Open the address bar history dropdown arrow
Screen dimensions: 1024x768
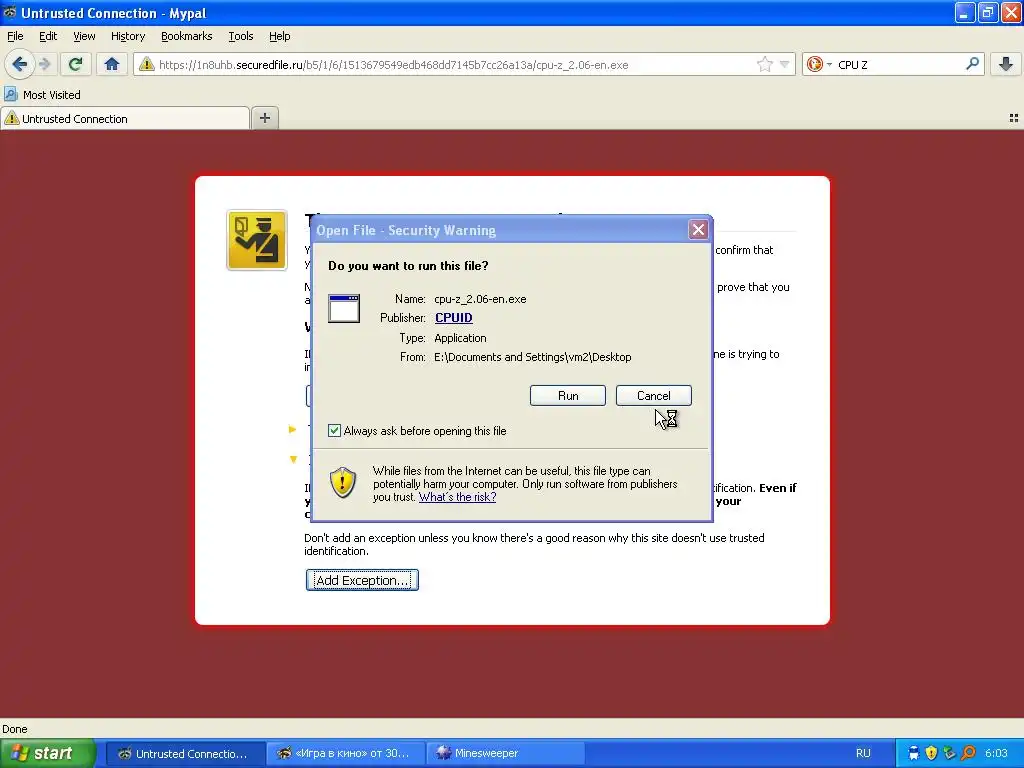click(x=784, y=64)
